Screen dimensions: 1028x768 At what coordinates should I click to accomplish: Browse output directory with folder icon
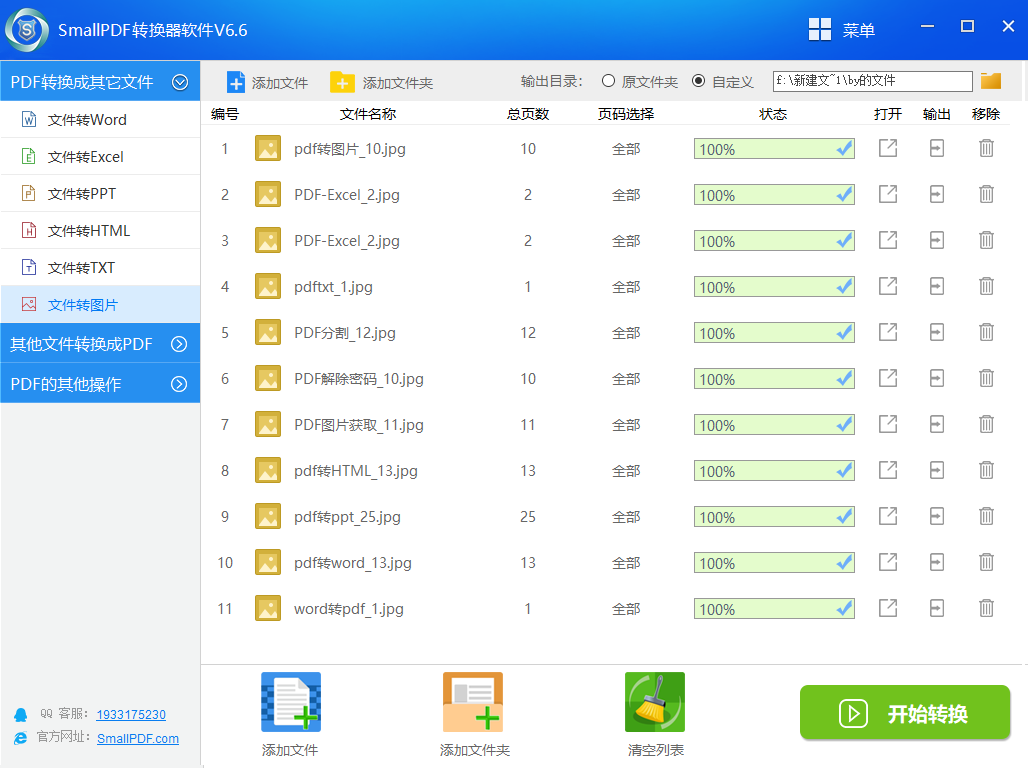991,81
